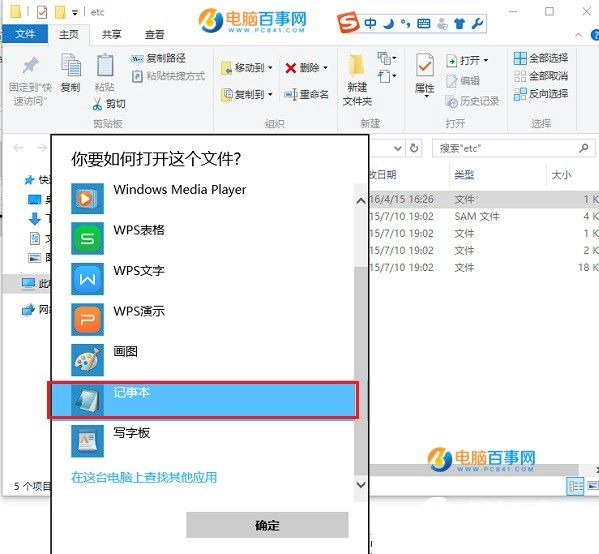The width and height of the screenshot is (599, 554).
Task: Click the Copy icon in ribbon
Action: pos(70,65)
